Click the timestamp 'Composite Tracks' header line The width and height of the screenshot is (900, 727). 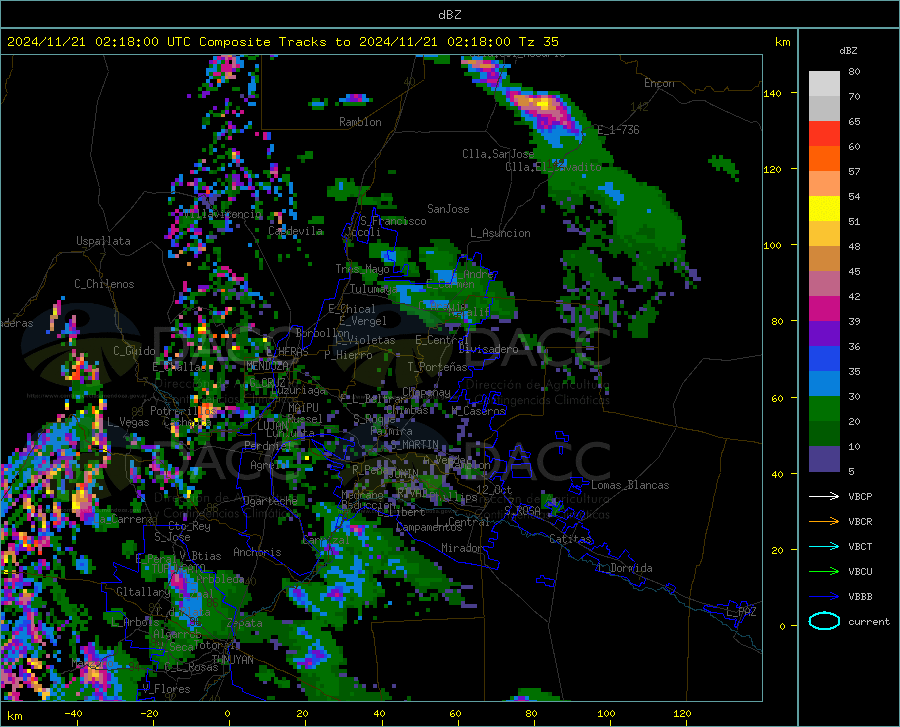pyautogui.click(x=282, y=42)
